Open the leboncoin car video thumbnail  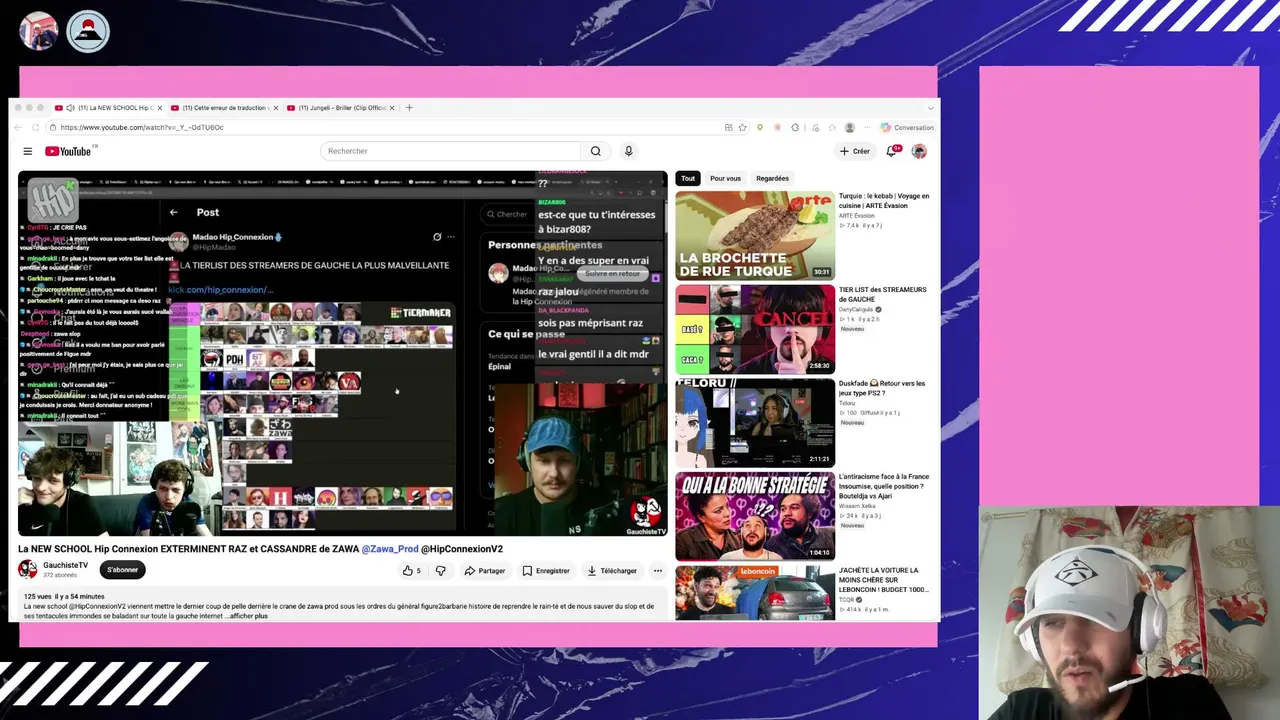click(755, 593)
